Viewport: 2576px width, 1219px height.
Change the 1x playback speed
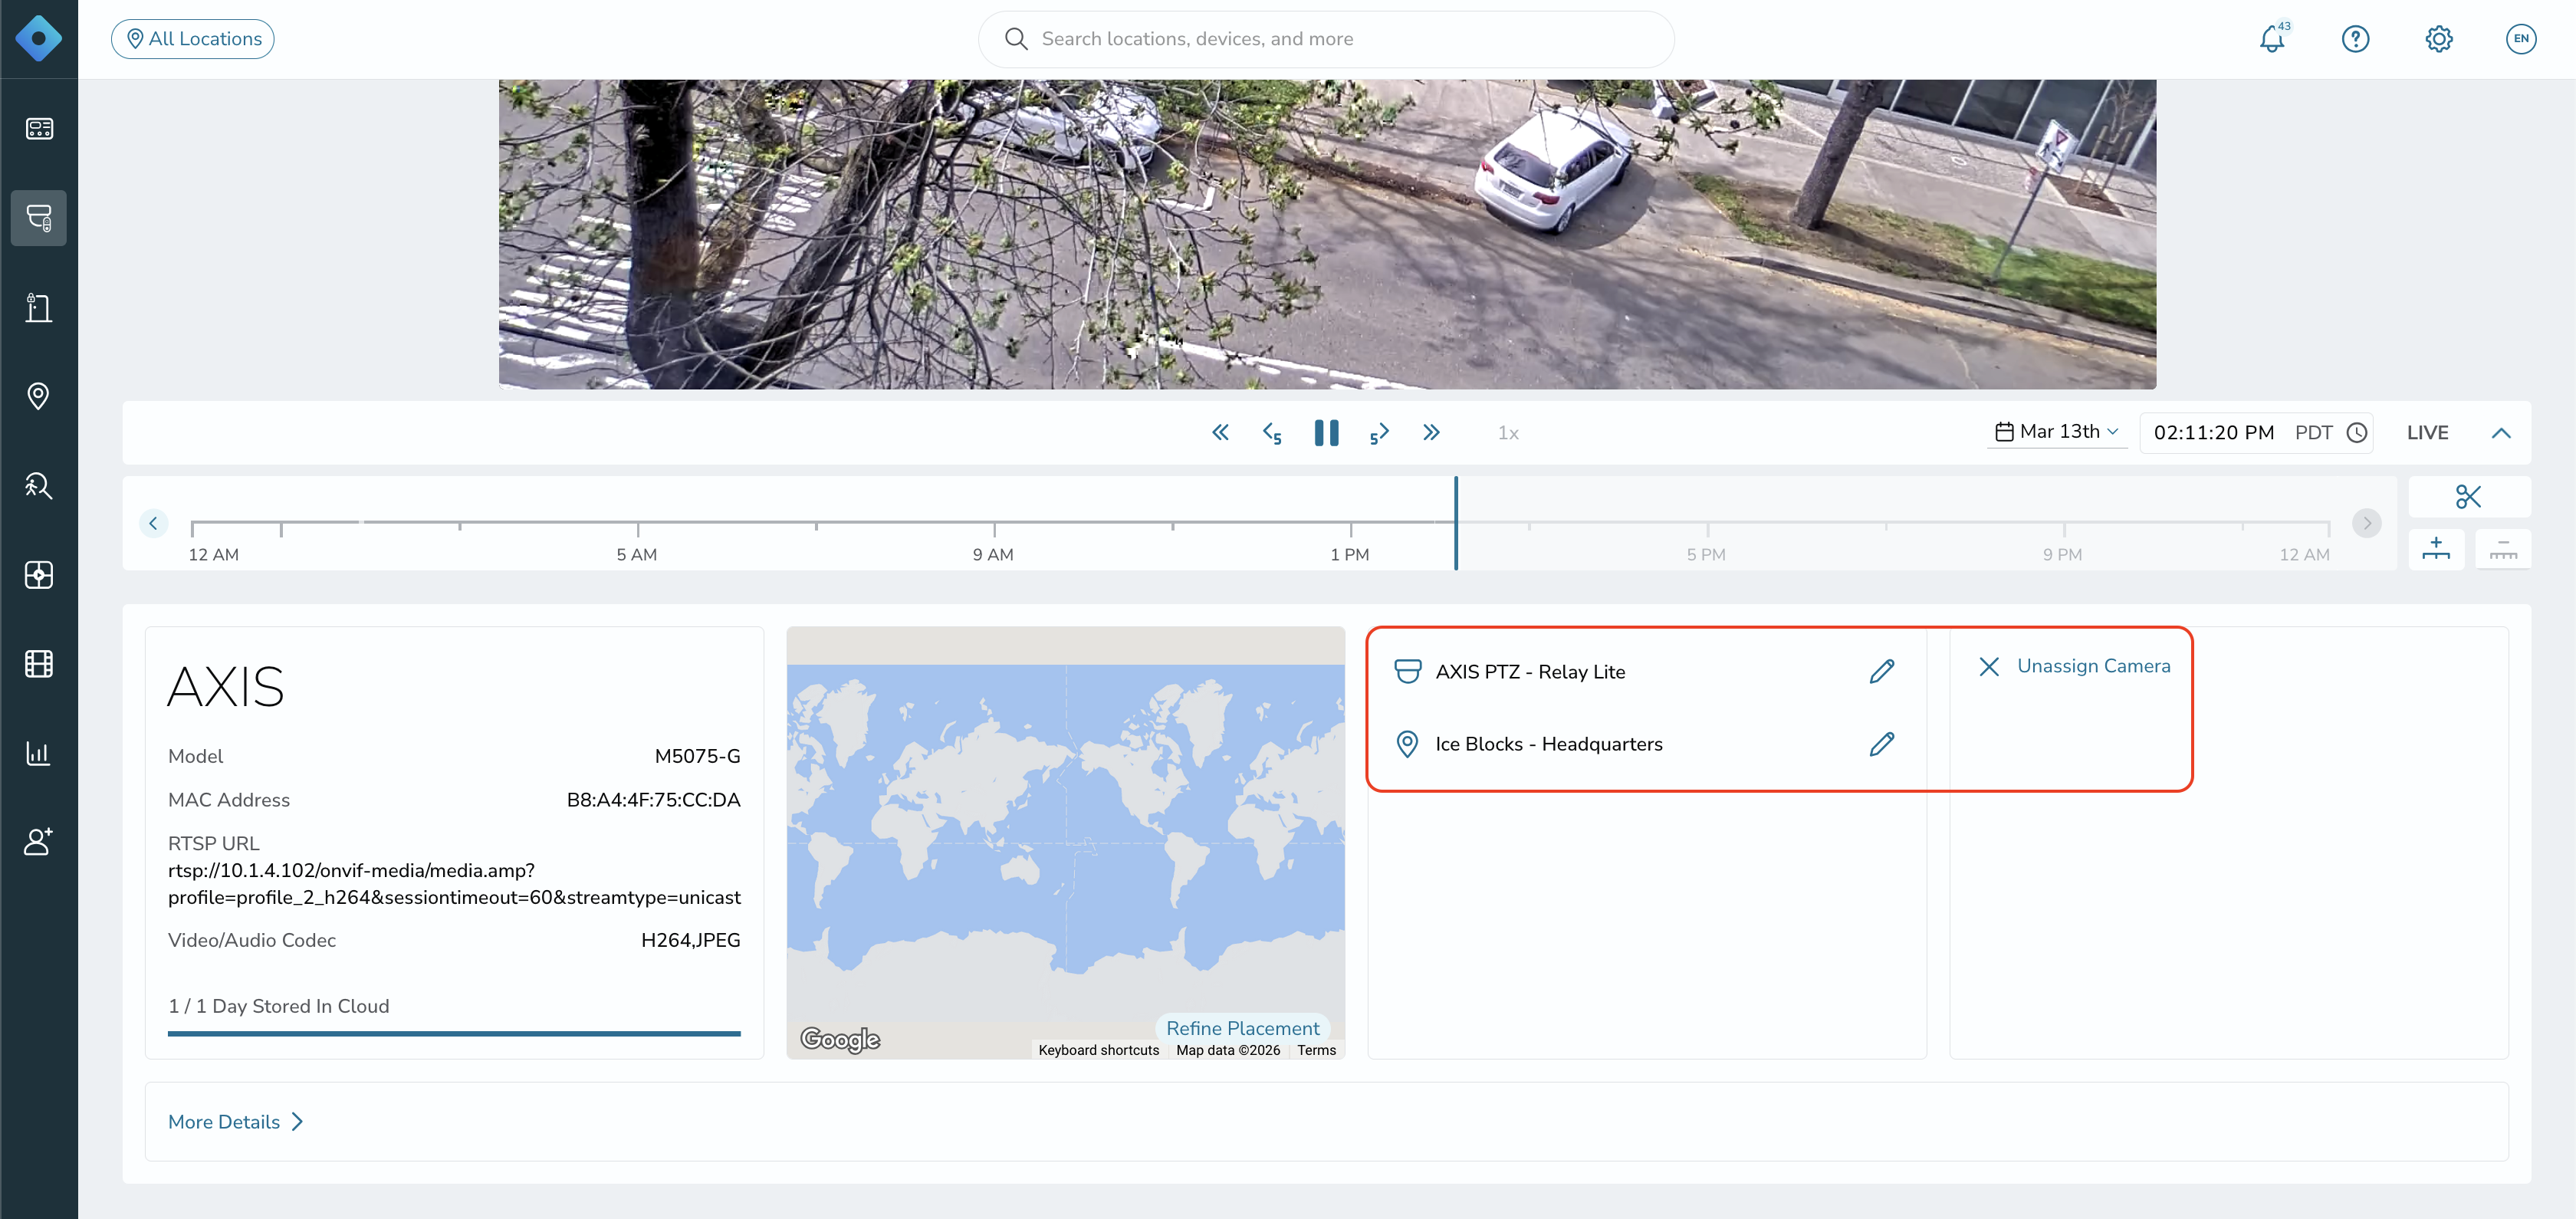1509,433
